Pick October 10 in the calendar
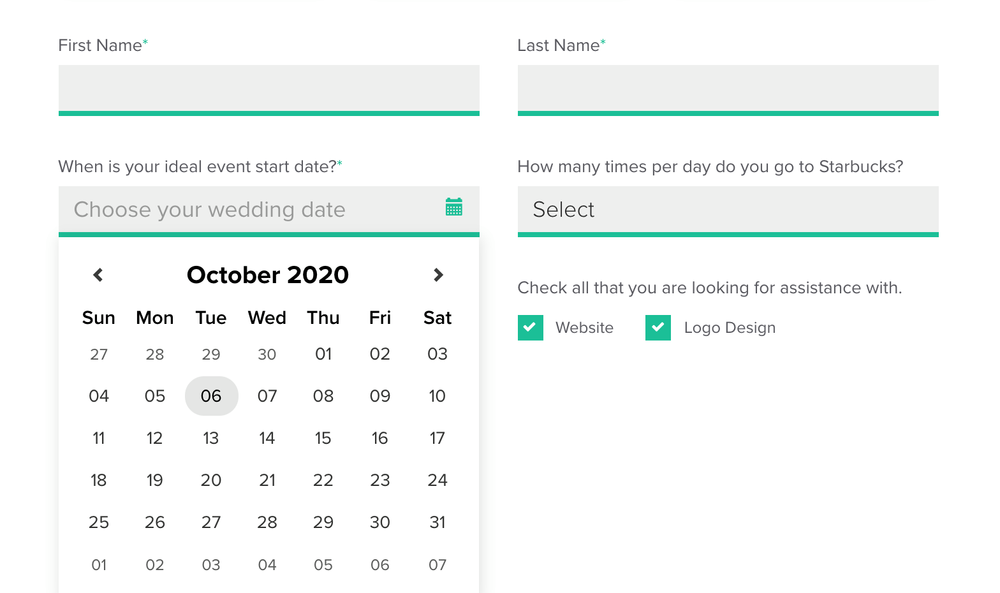 point(437,396)
